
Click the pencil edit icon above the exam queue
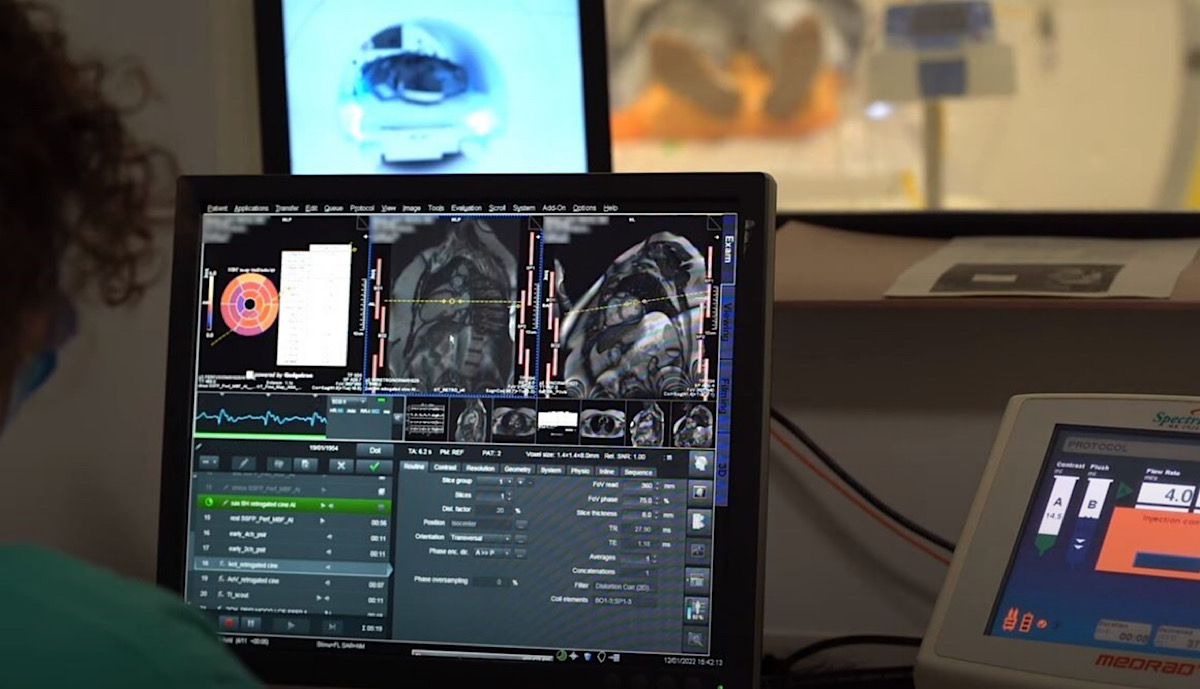[x=243, y=463]
